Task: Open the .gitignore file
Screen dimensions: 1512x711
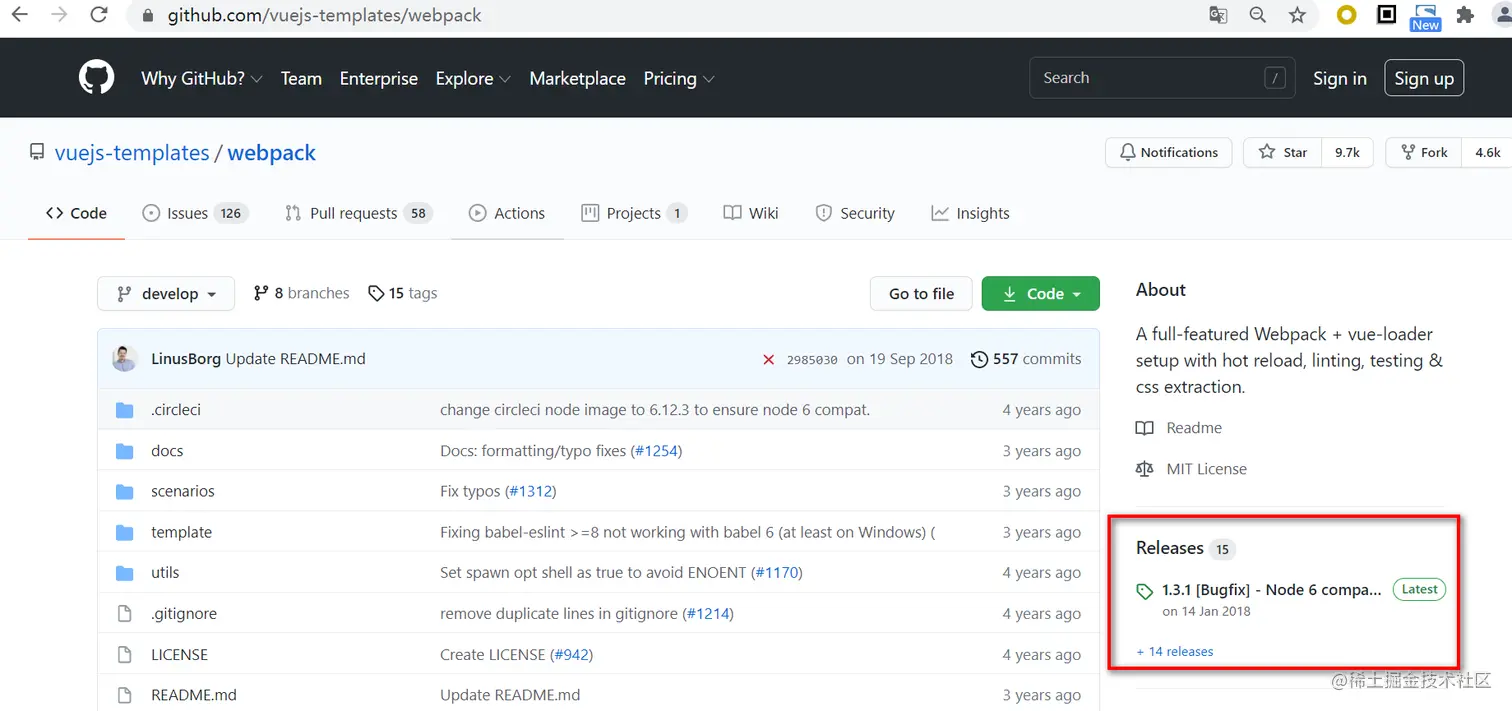Action: (184, 614)
